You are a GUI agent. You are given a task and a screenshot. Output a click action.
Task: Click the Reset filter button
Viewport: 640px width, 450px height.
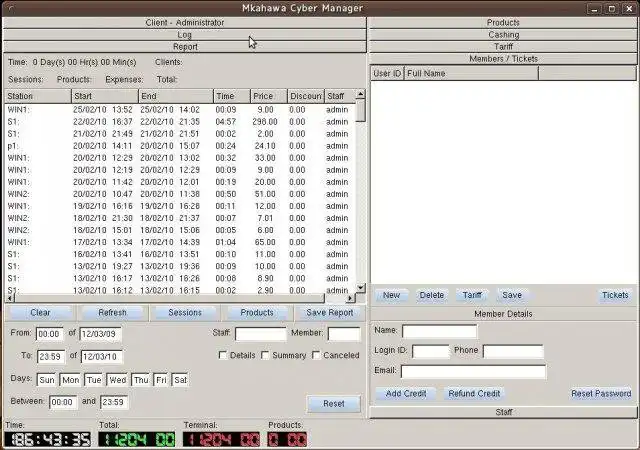pyautogui.click(x=334, y=403)
